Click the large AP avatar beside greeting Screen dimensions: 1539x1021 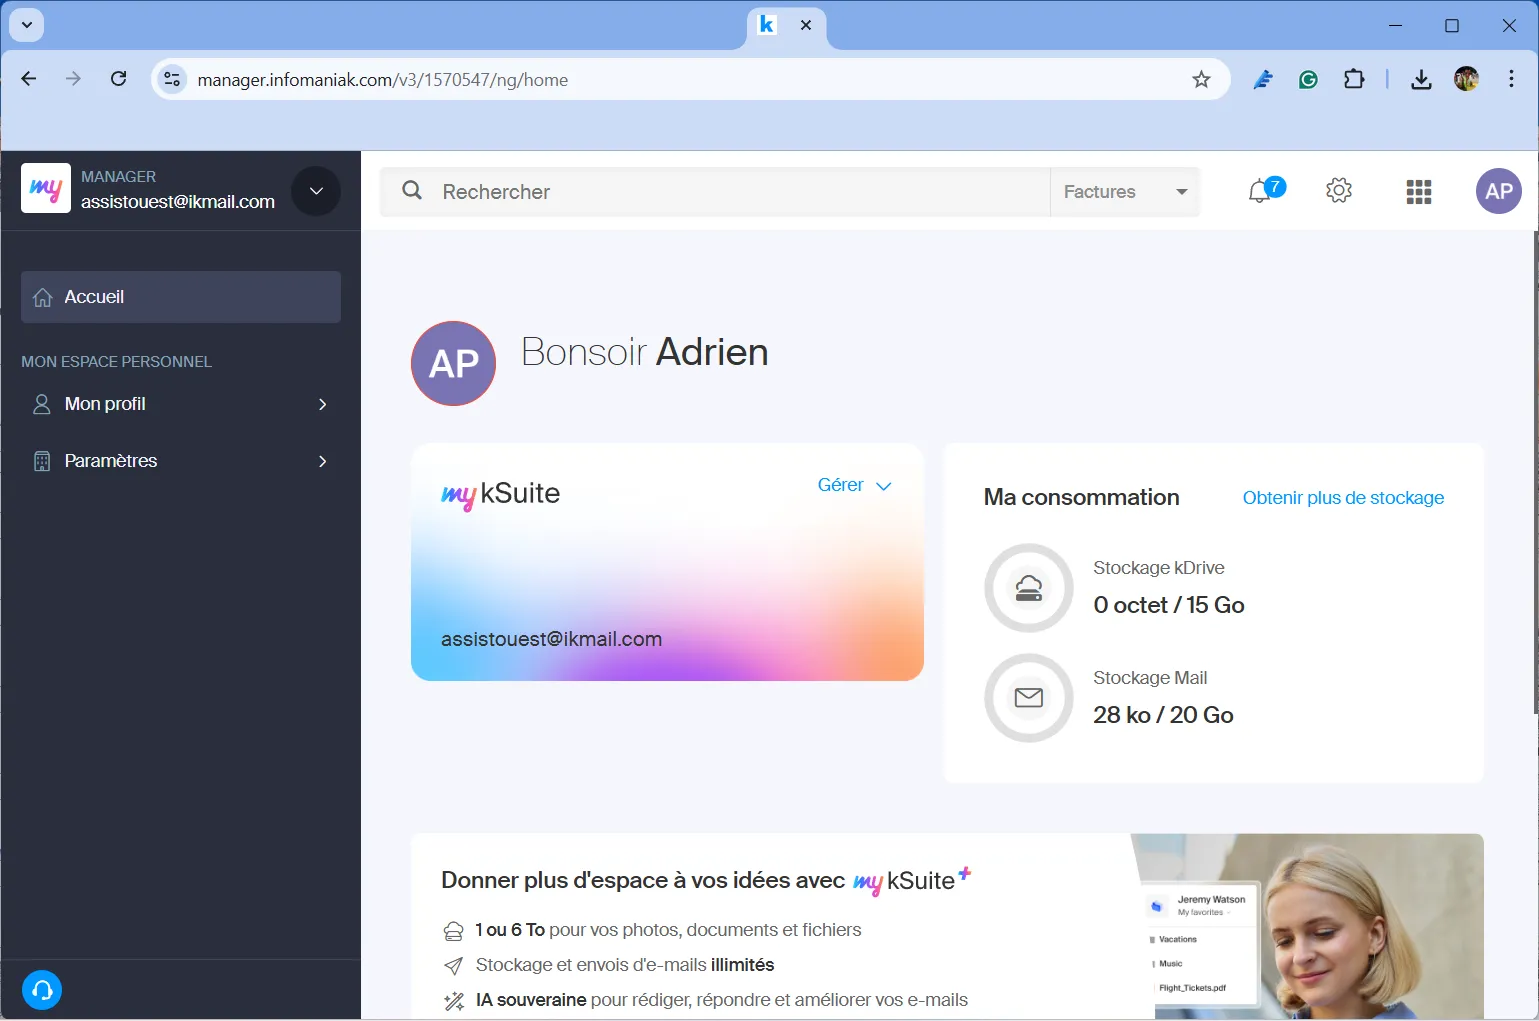pyautogui.click(x=453, y=363)
